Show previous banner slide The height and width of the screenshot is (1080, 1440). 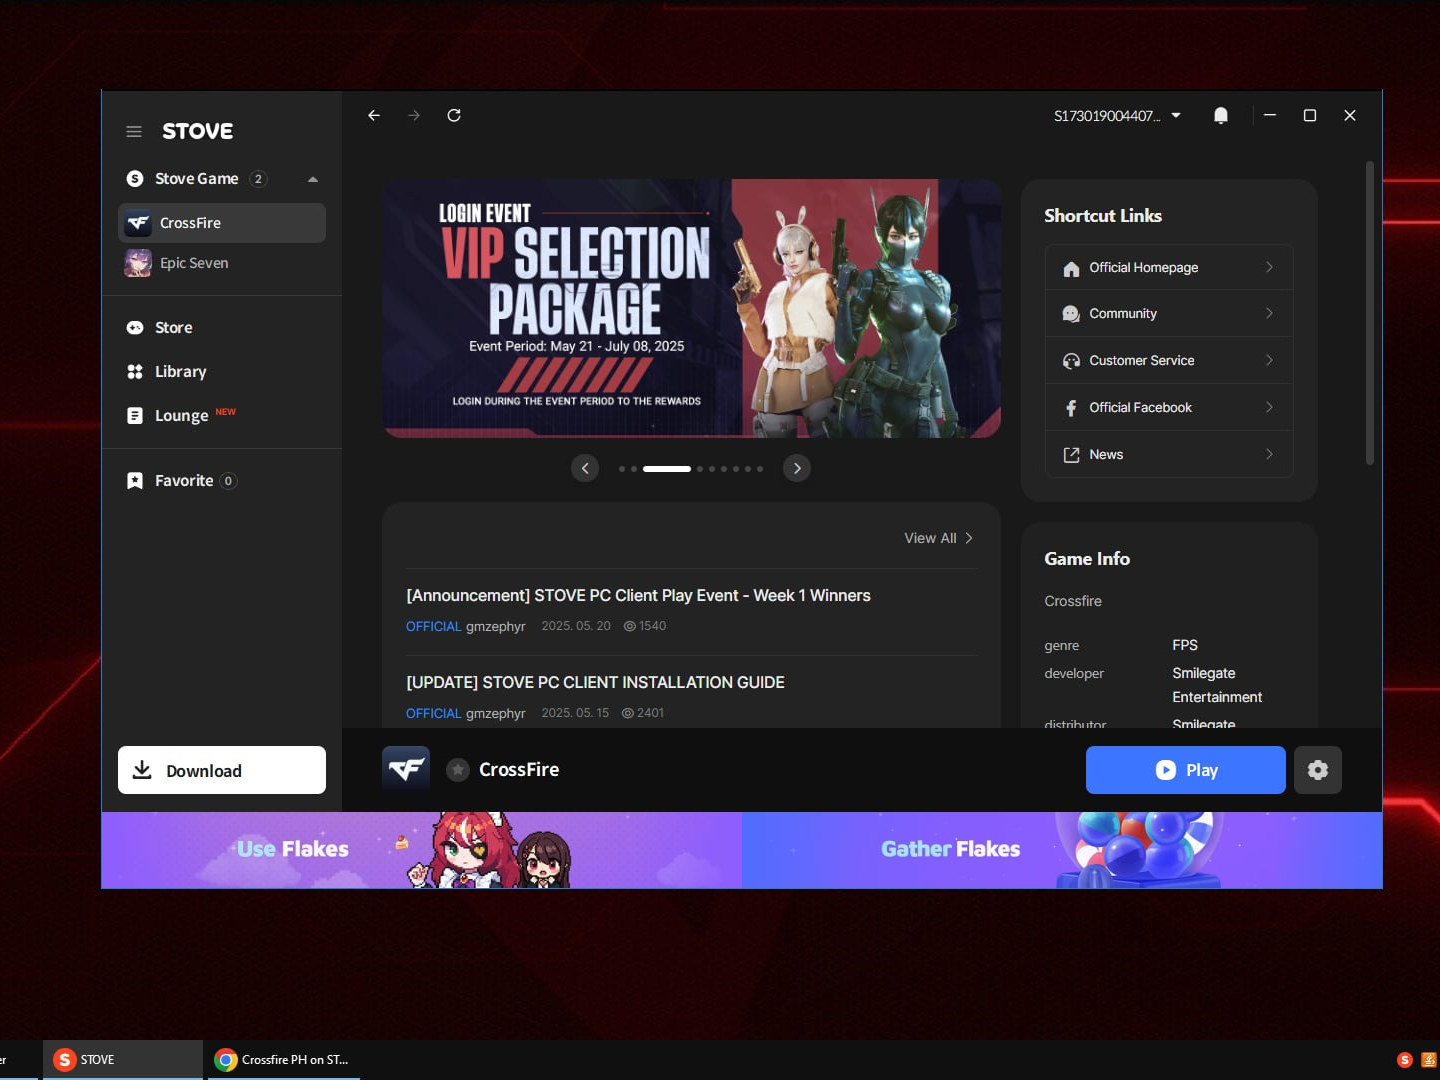585,468
